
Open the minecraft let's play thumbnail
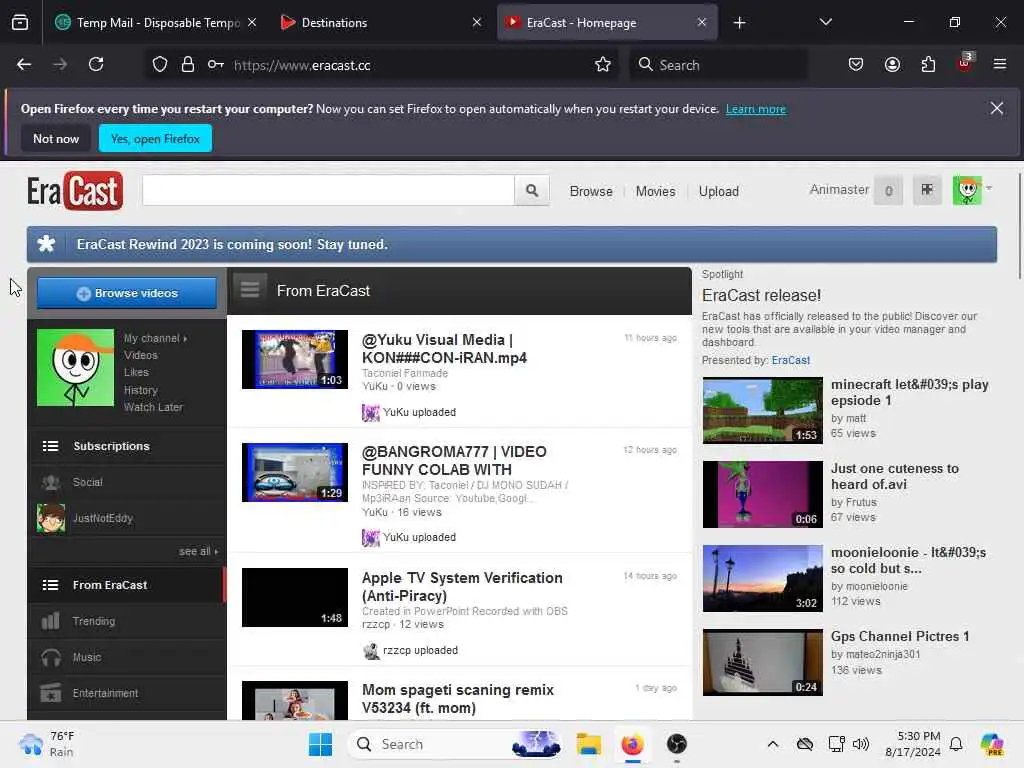click(x=763, y=411)
